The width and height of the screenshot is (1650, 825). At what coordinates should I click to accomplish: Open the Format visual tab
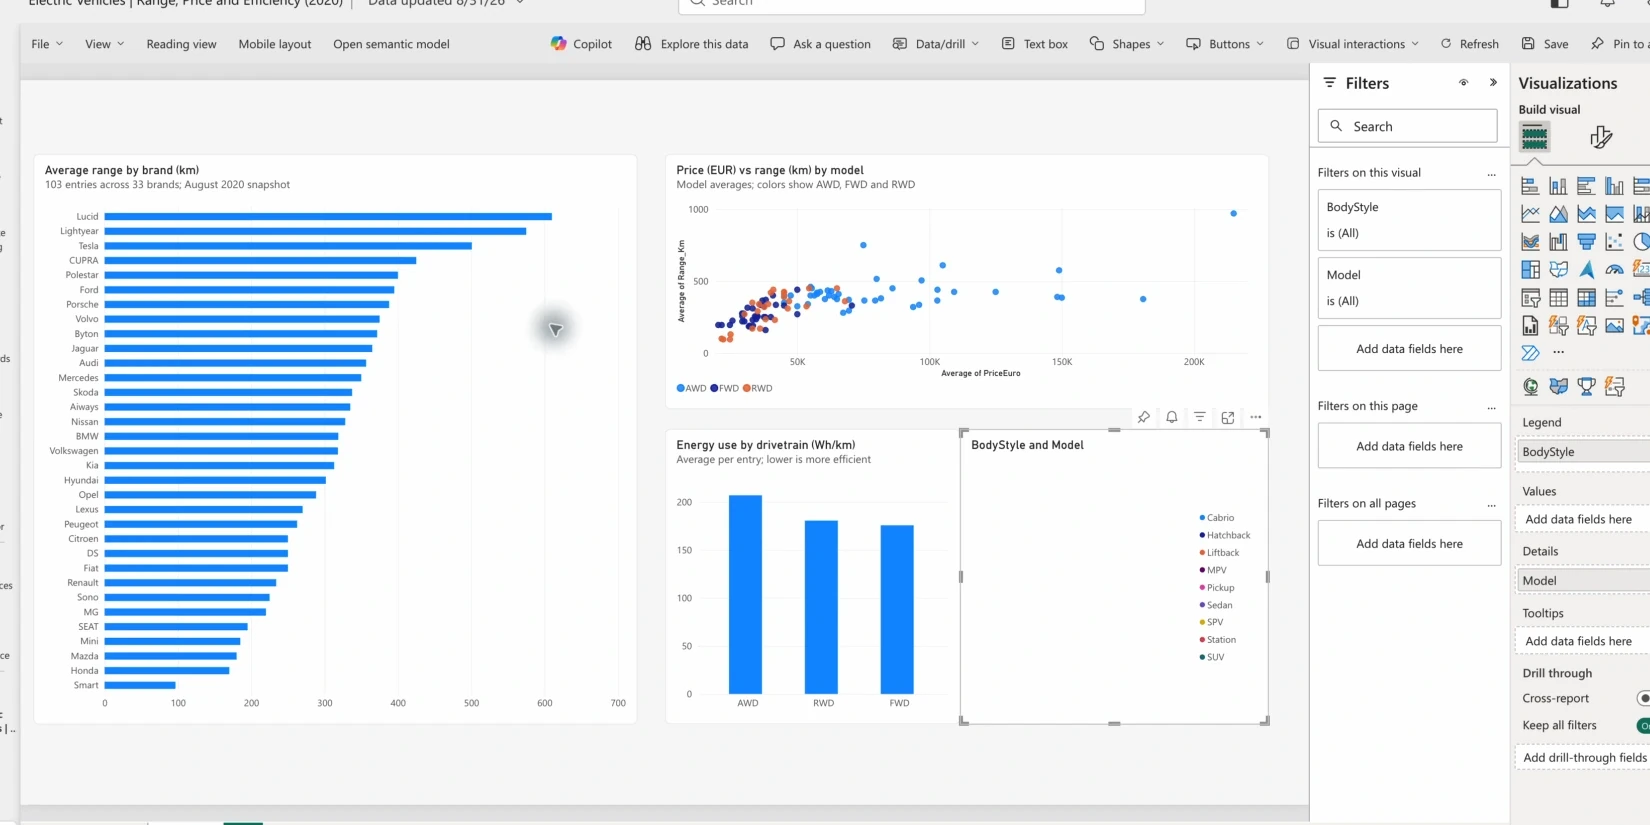tap(1601, 137)
